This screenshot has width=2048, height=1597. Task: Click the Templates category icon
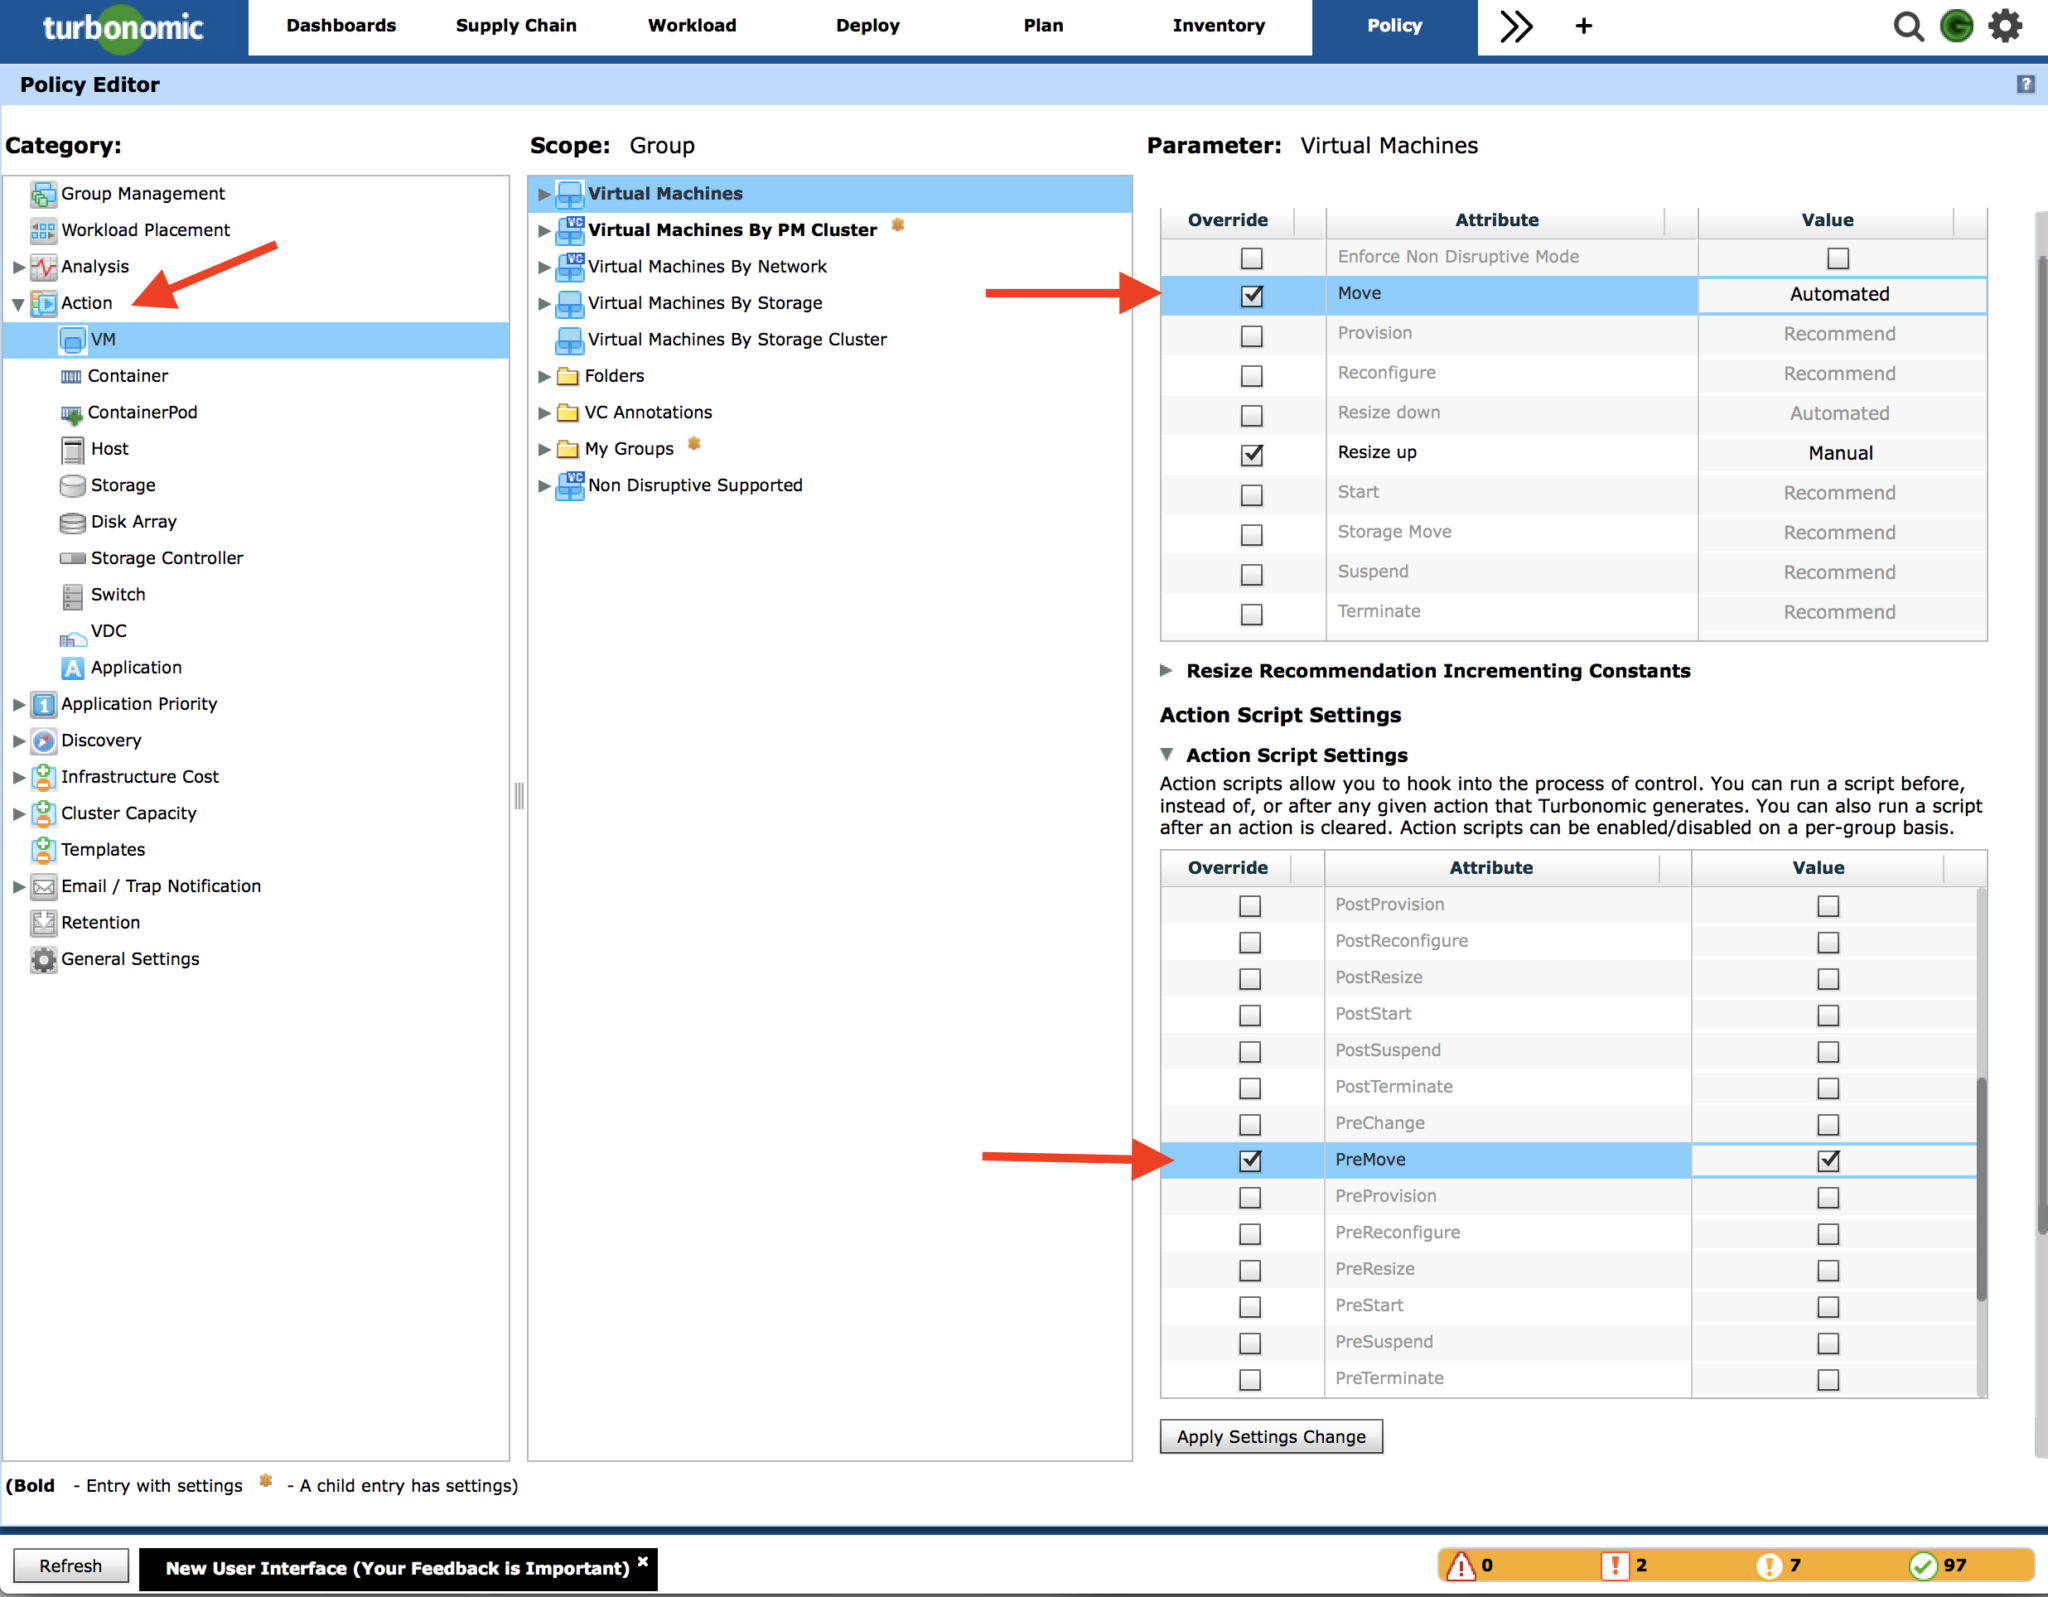coord(43,849)
